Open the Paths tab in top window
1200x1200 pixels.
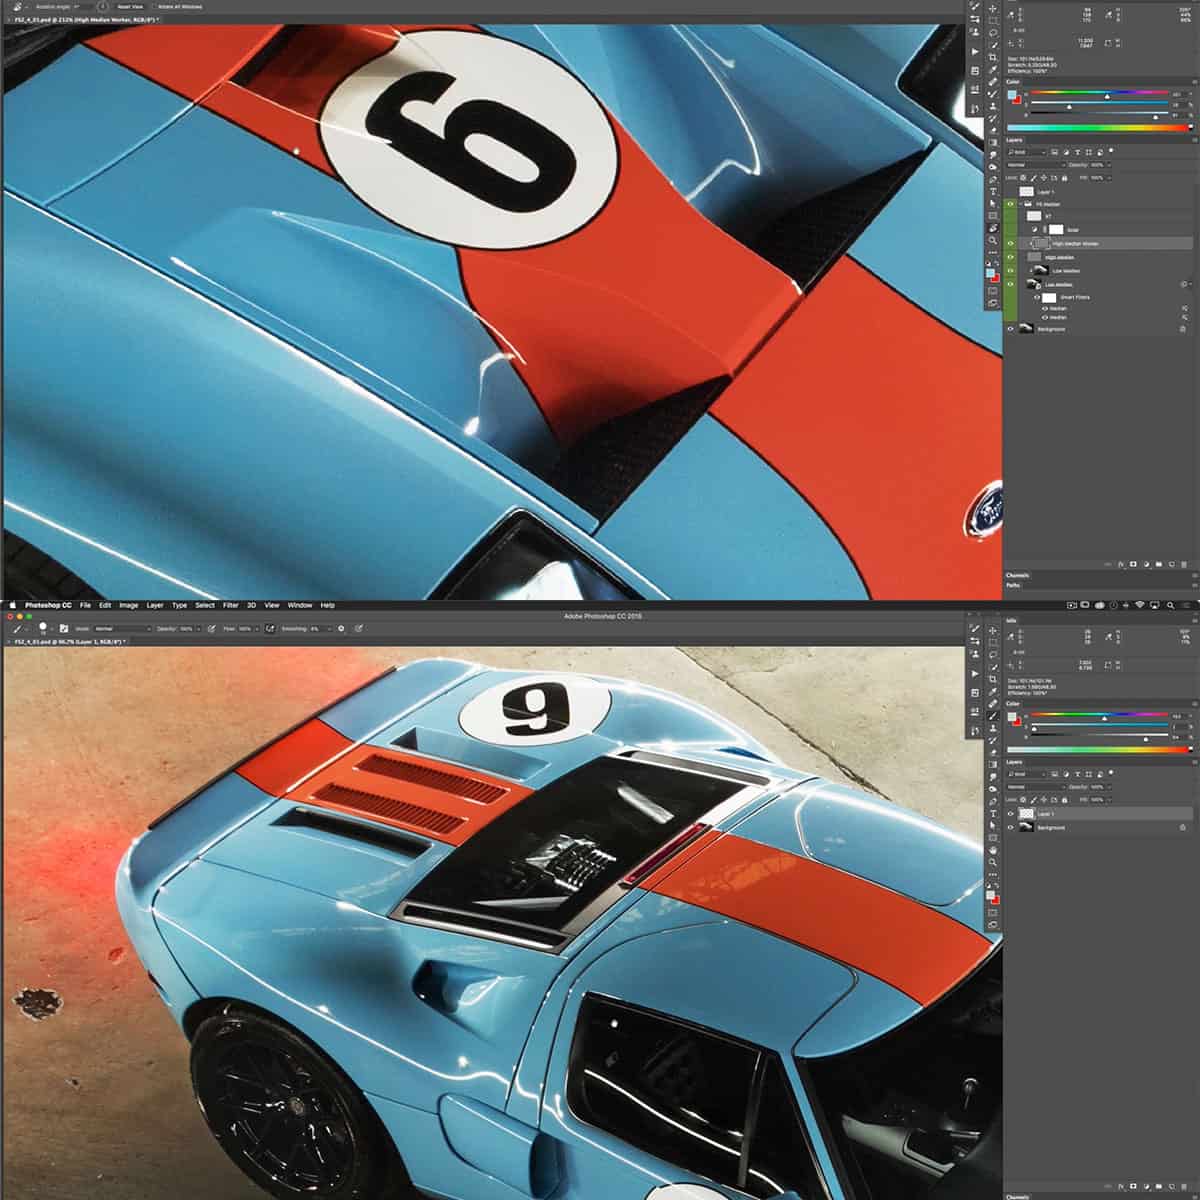(x=1013, y=585)
